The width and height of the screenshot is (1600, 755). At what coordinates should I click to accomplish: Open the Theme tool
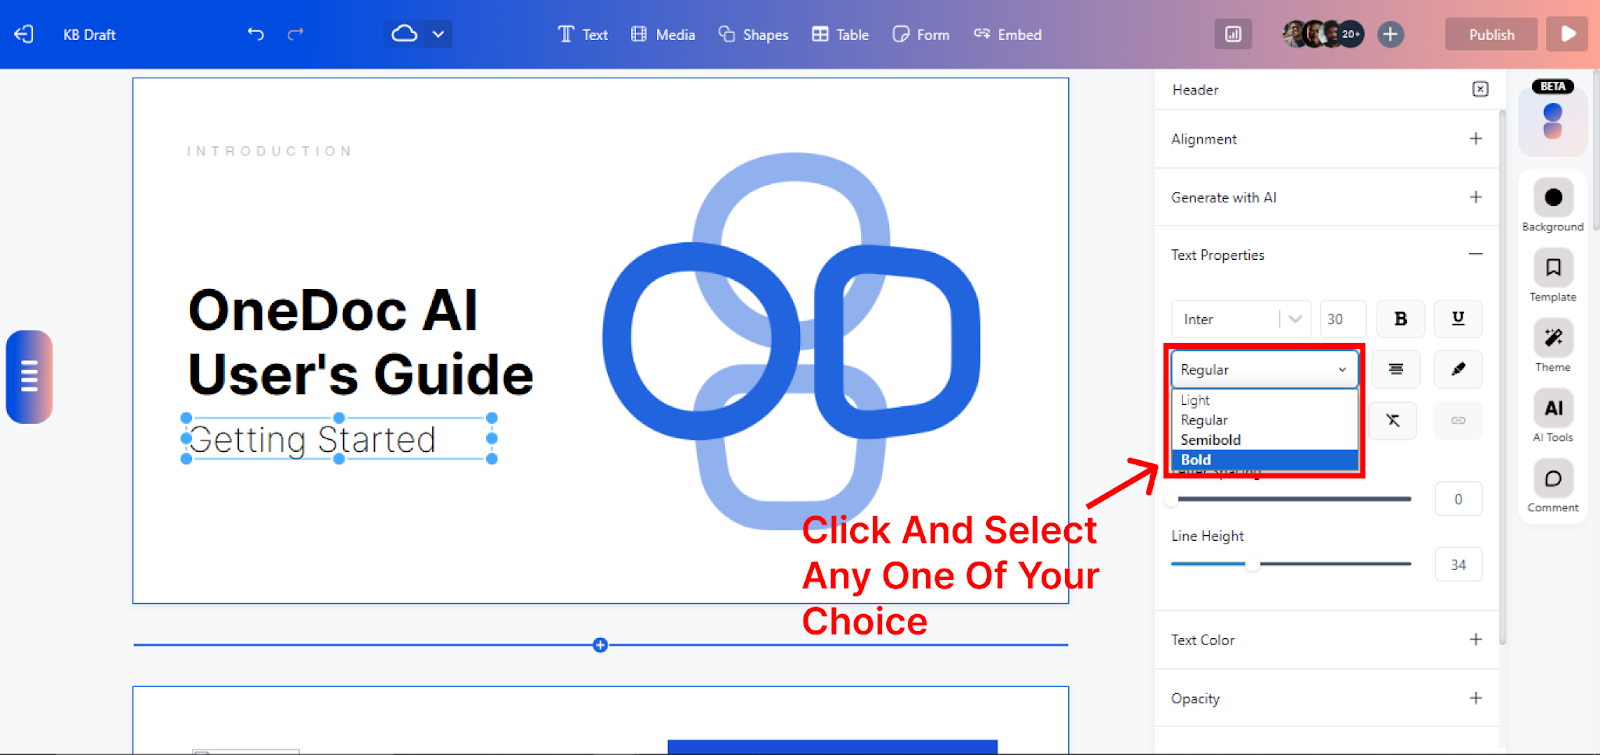click(x=1553, y=345)
